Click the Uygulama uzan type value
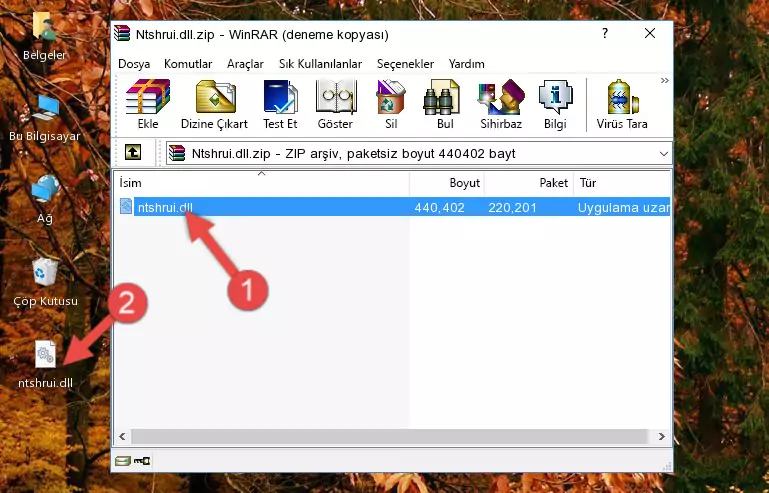The height and width of the screenshot is (493, 769). (623, 208)
